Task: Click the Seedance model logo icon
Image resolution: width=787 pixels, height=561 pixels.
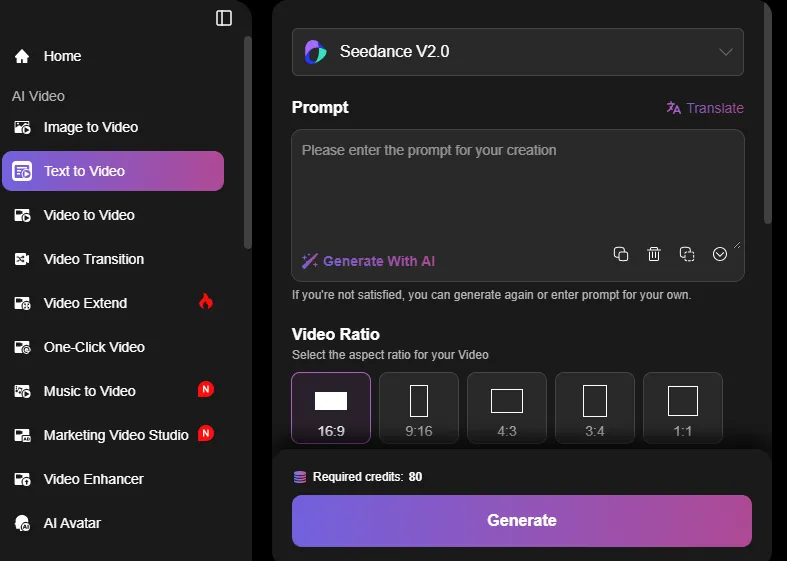Action: pos(315,52)
